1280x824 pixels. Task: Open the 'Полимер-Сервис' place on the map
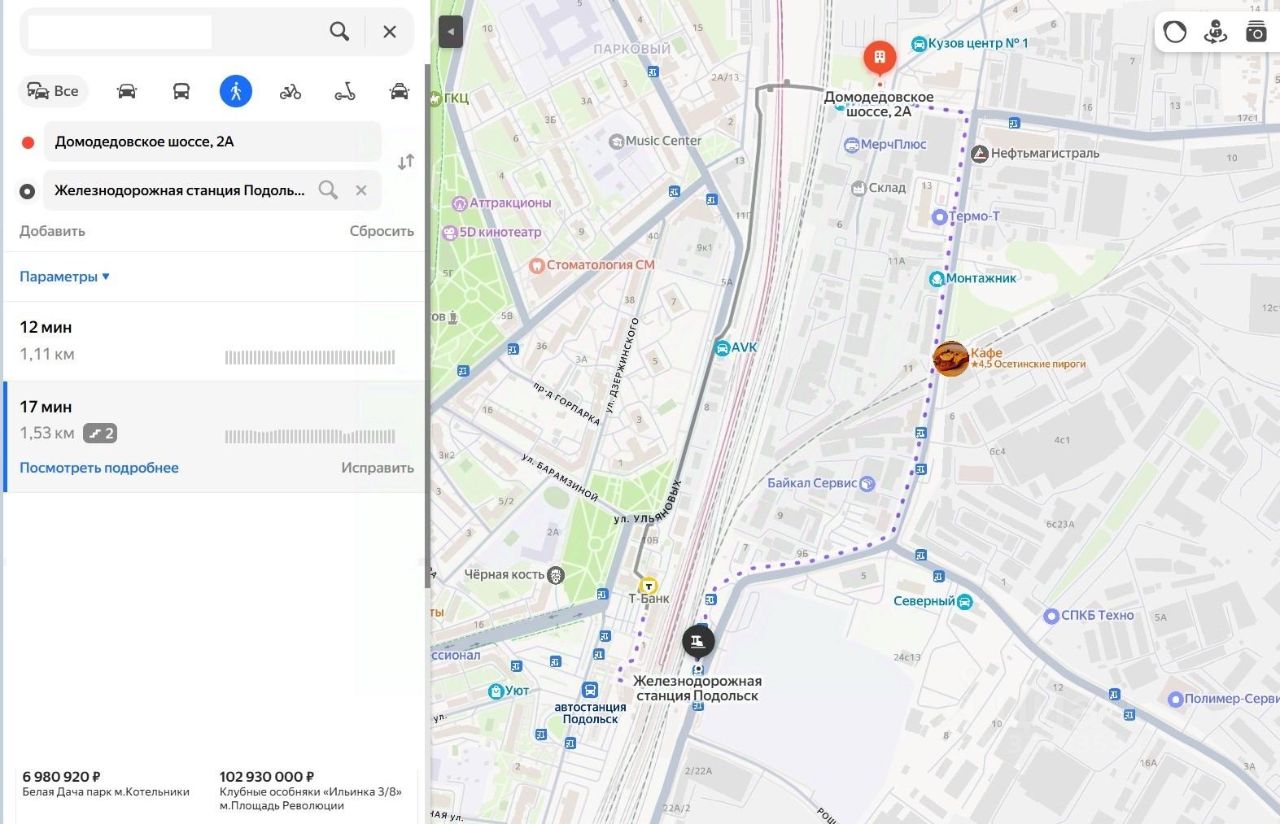click(x=1223, y=699)
